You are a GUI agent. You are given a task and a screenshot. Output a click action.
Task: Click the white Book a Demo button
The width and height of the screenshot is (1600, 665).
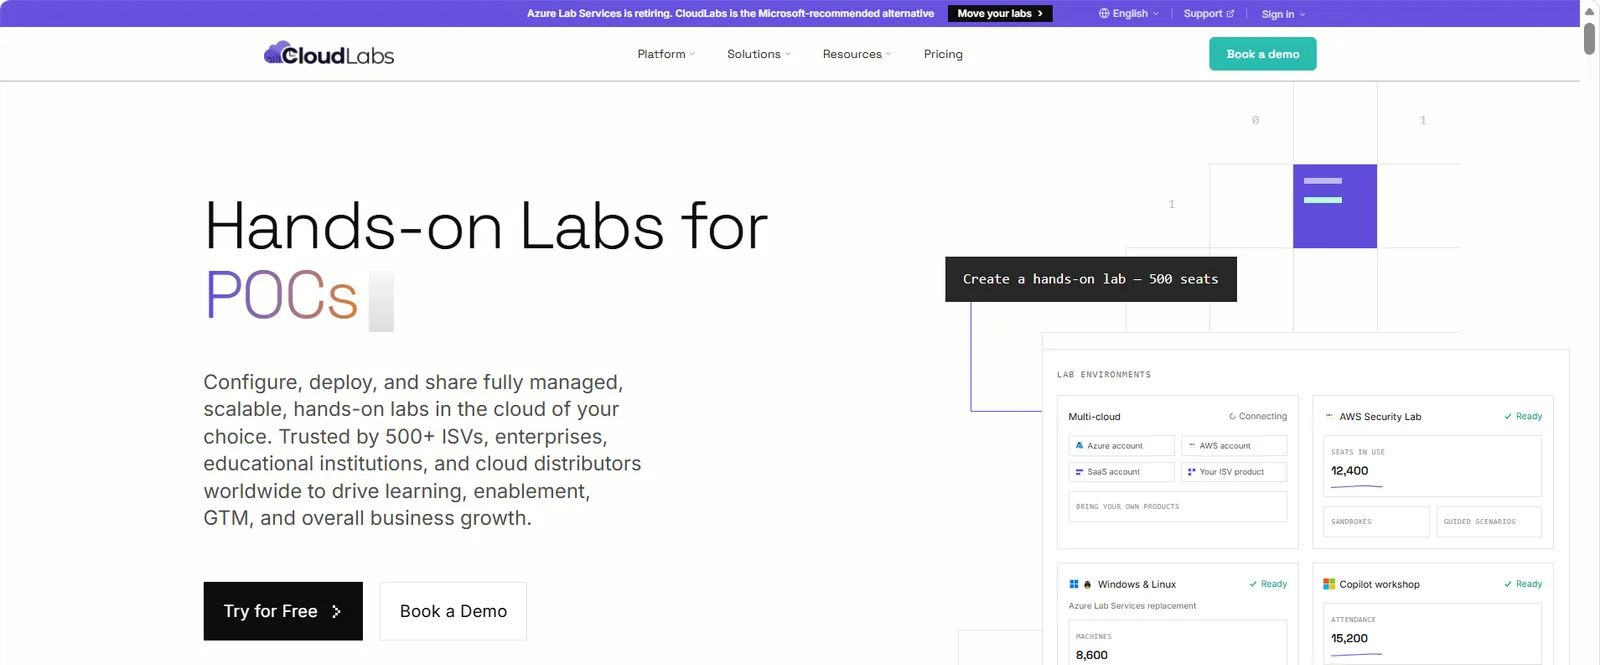tap(453, 611)
